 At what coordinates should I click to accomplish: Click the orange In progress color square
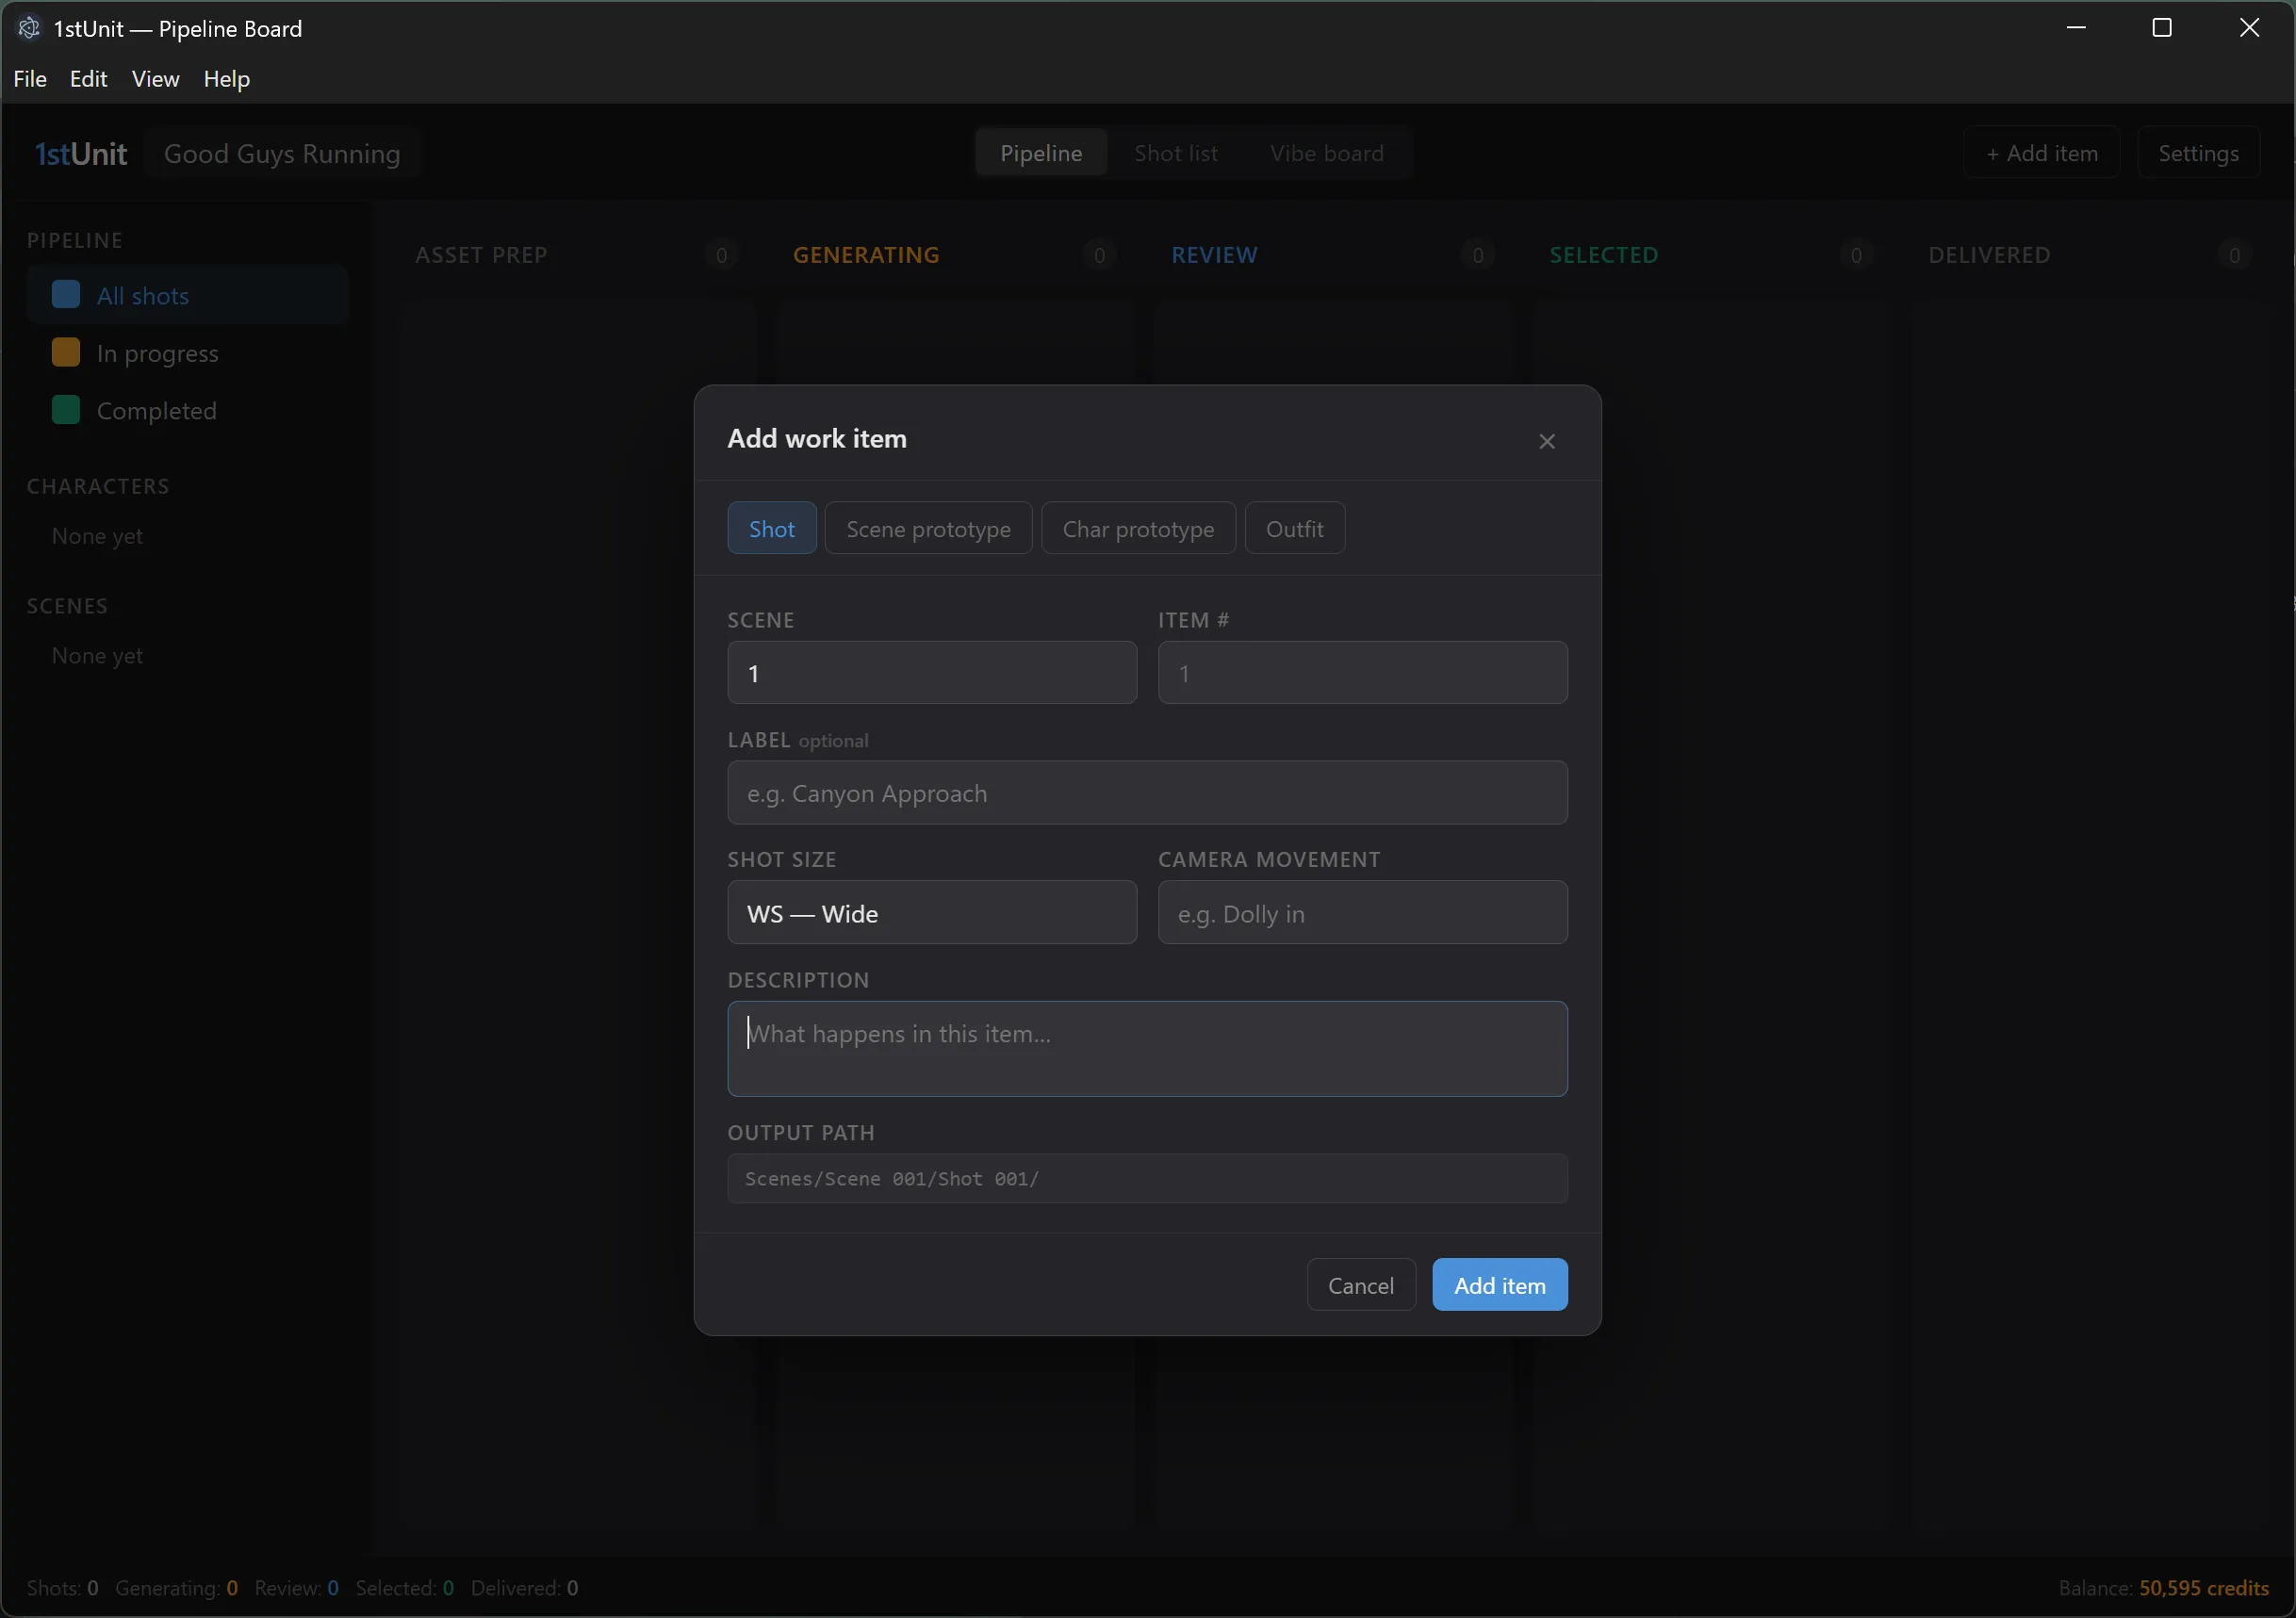pos(66,352)
